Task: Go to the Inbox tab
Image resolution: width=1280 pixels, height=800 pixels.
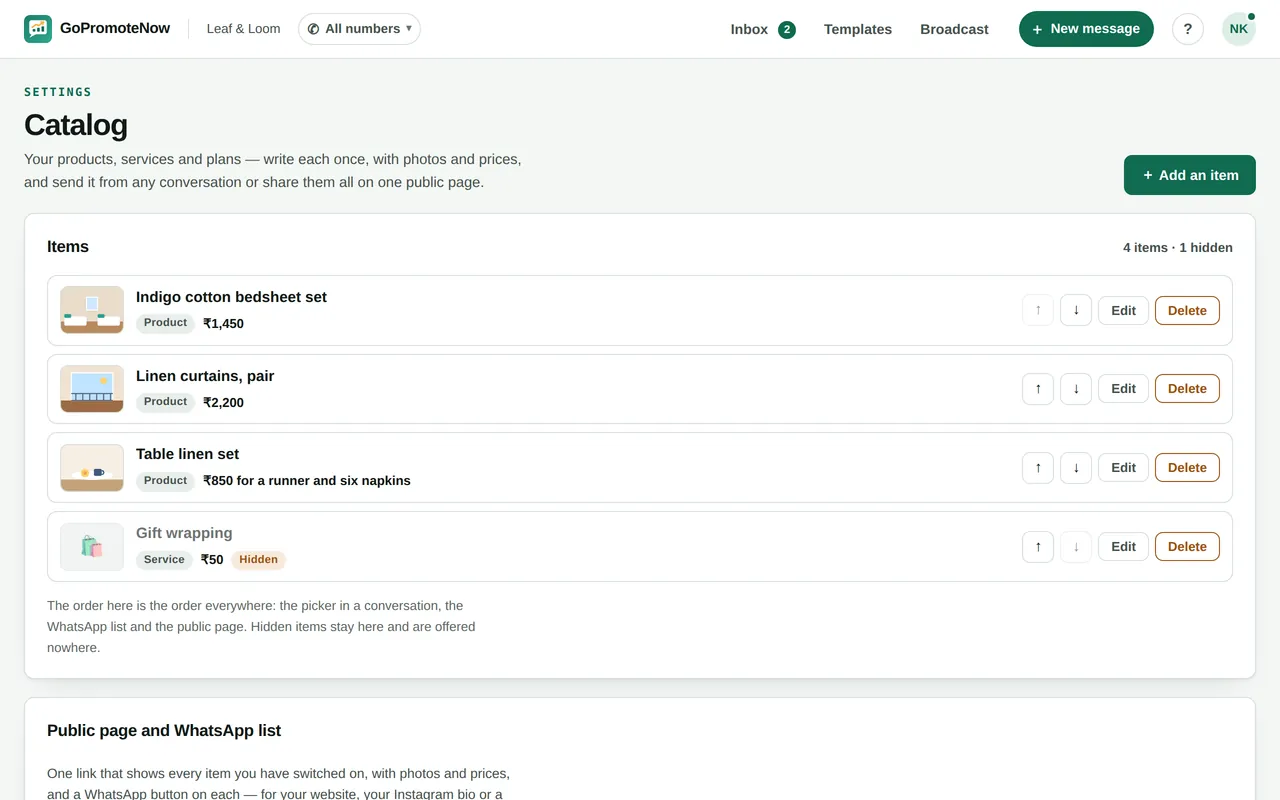Action: 762,29
